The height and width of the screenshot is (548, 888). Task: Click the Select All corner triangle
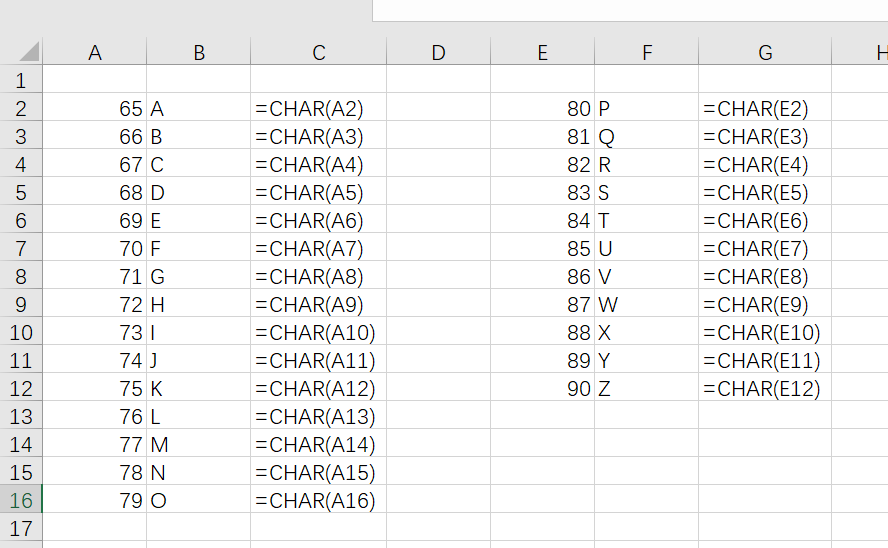pyautogui.click(x=28, y=52)
